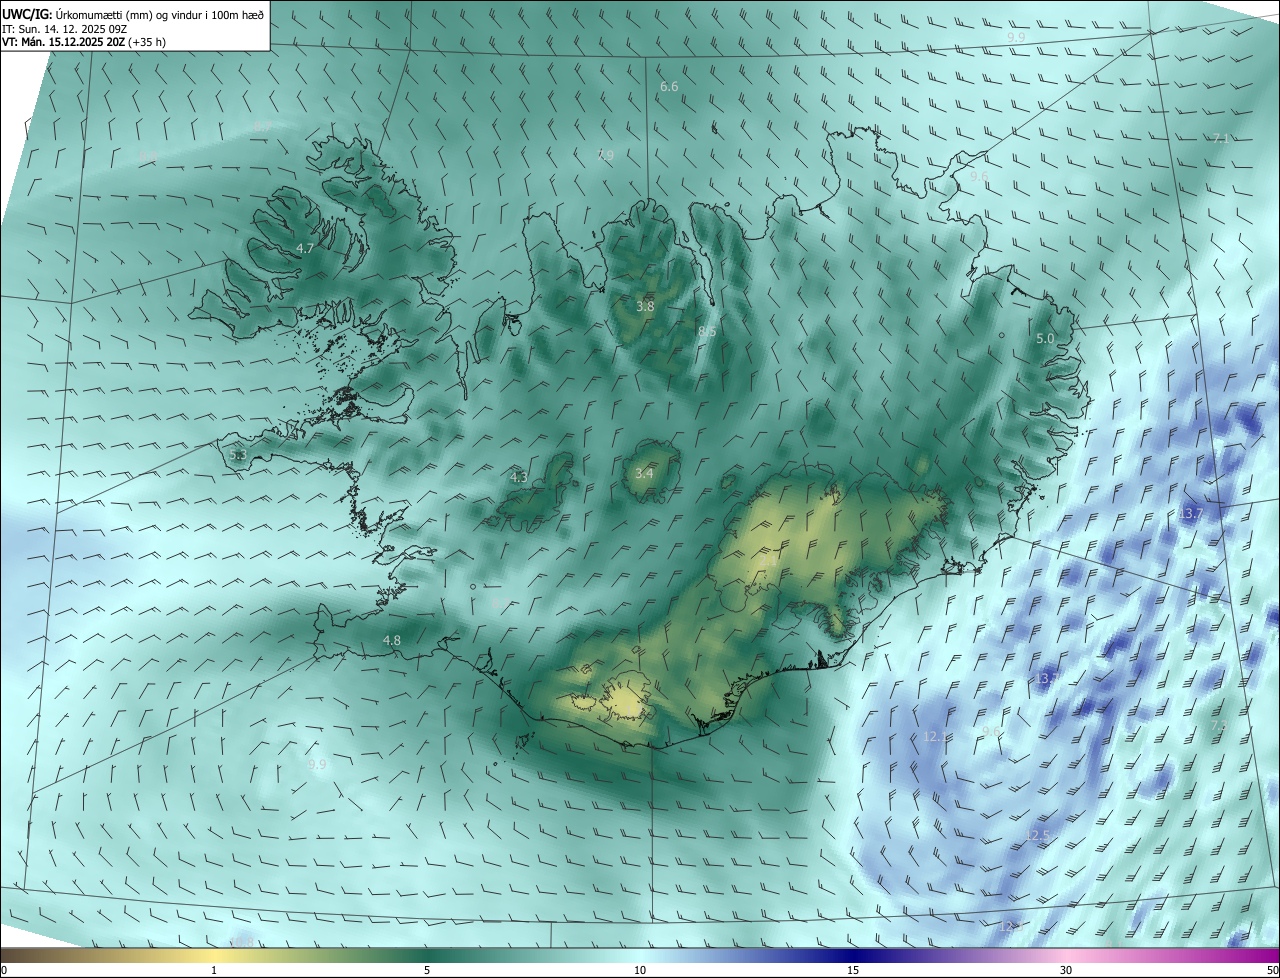Click the 3.8 value label

tap(645, 307)
